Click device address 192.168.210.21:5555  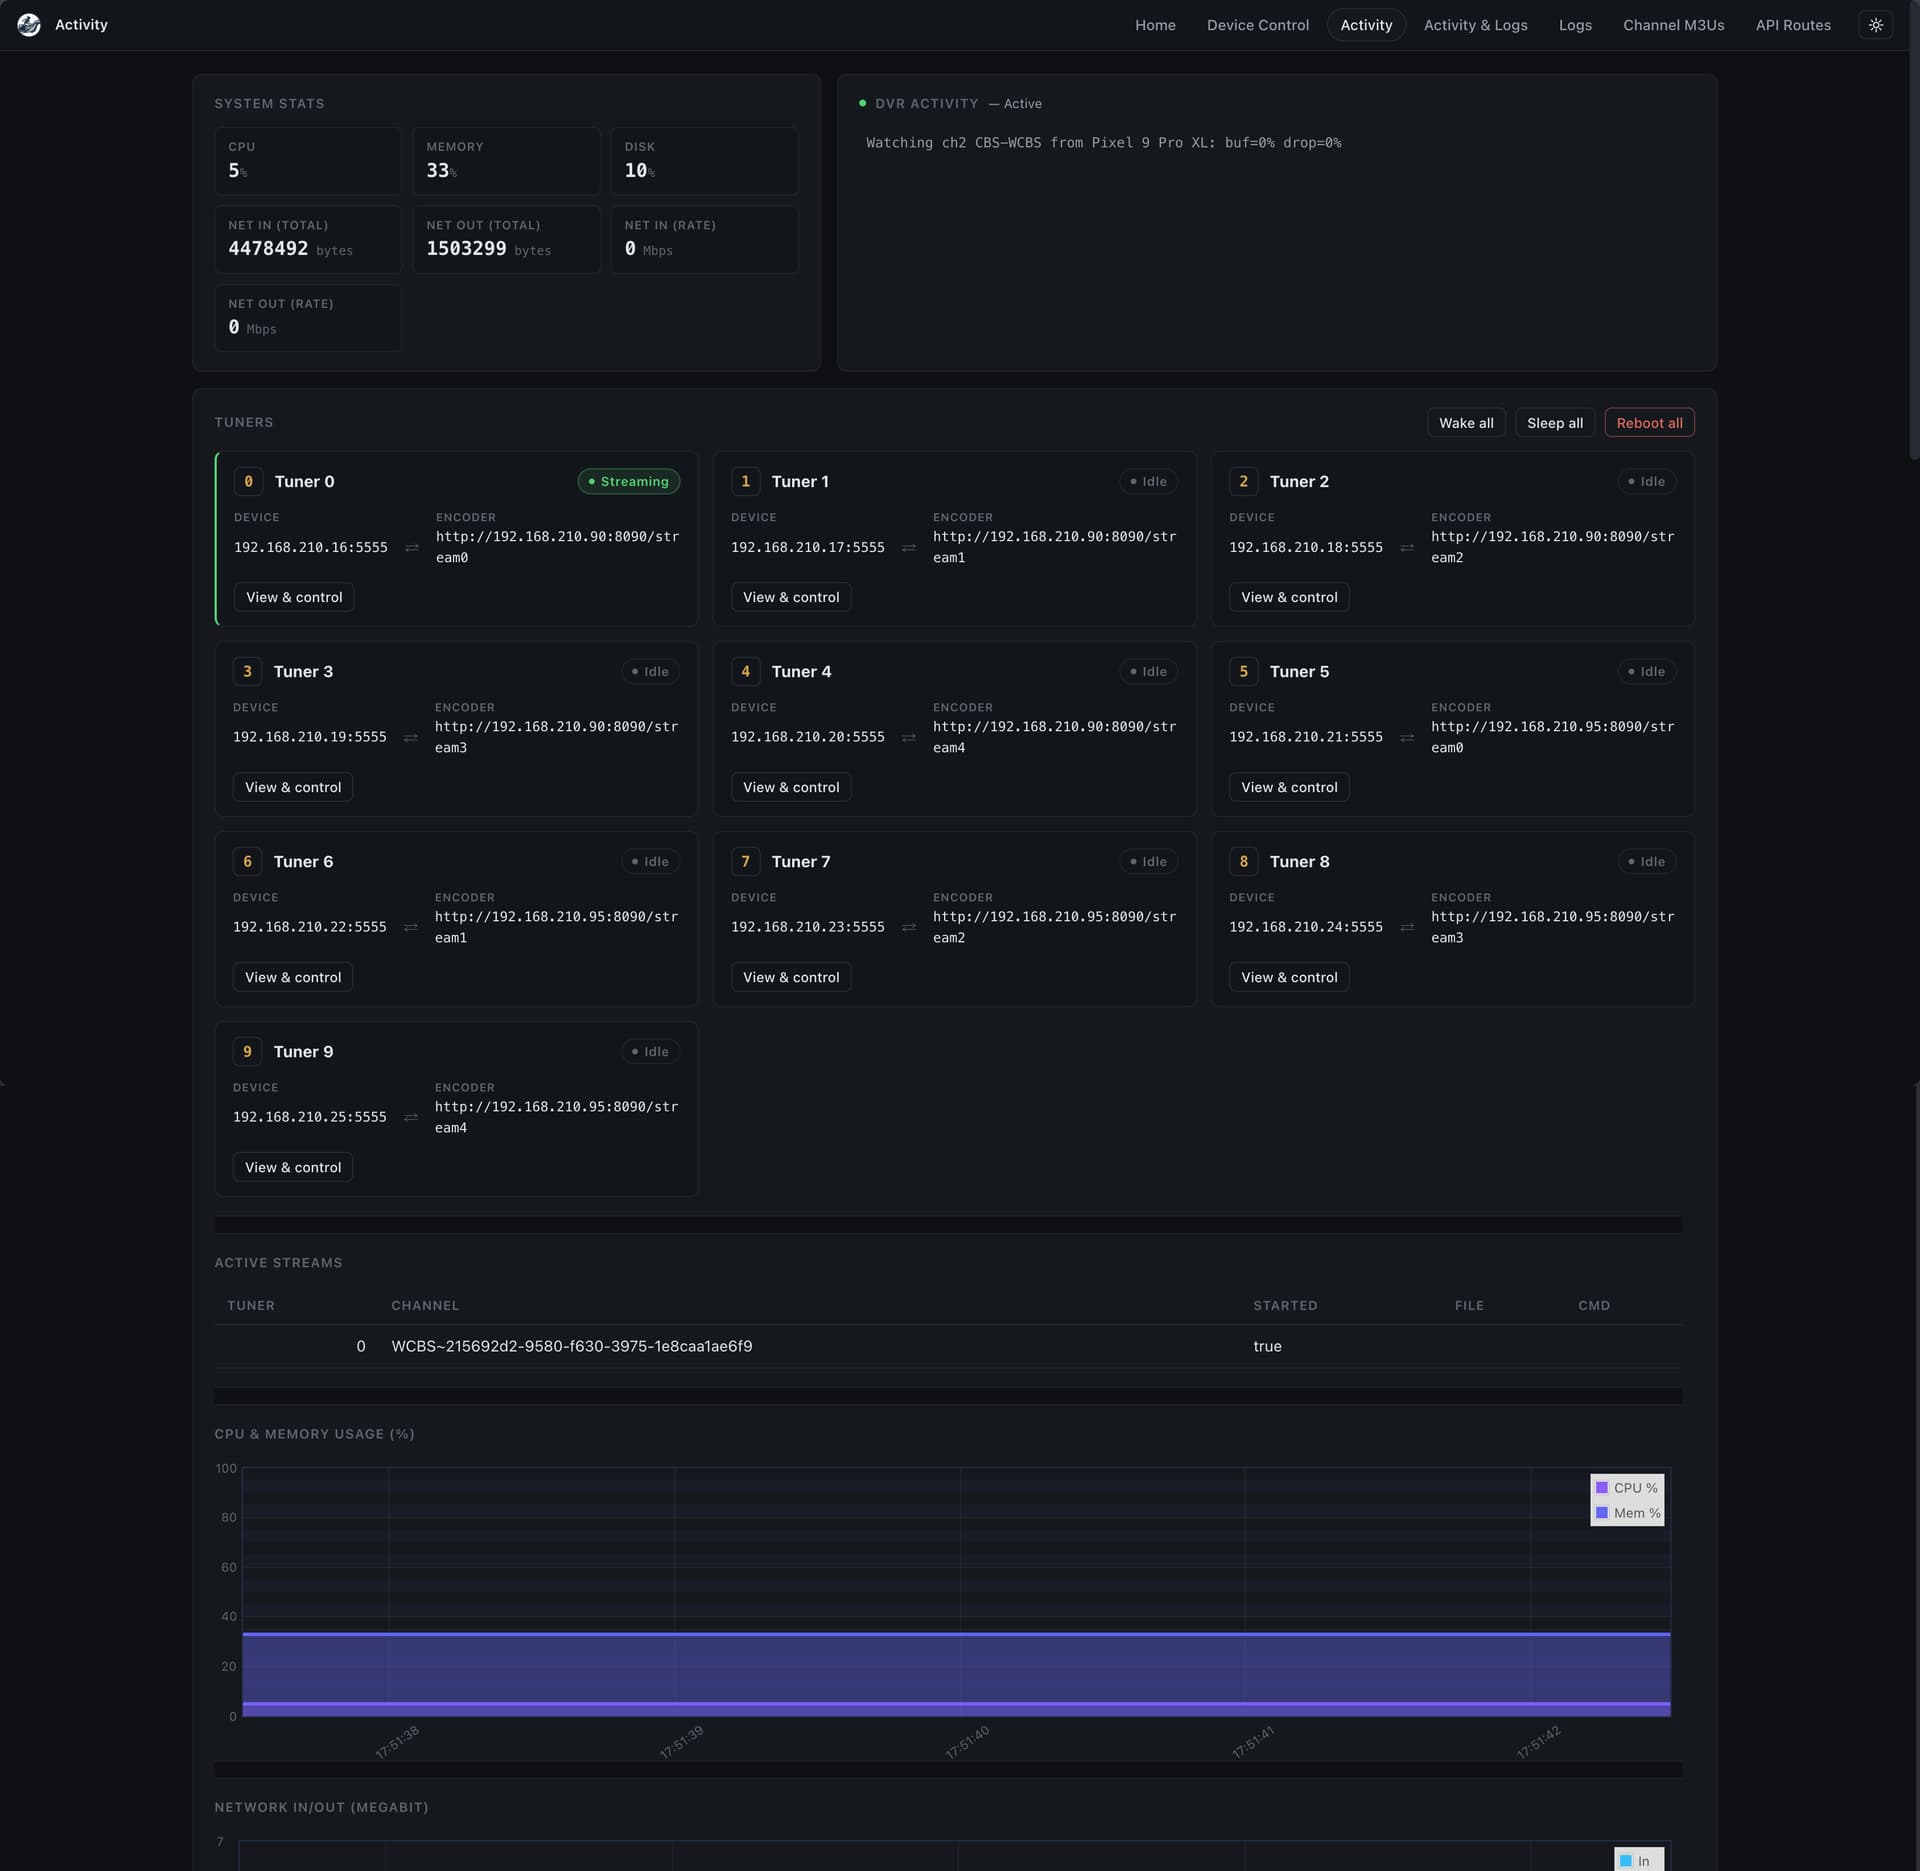pos(1306,737)
